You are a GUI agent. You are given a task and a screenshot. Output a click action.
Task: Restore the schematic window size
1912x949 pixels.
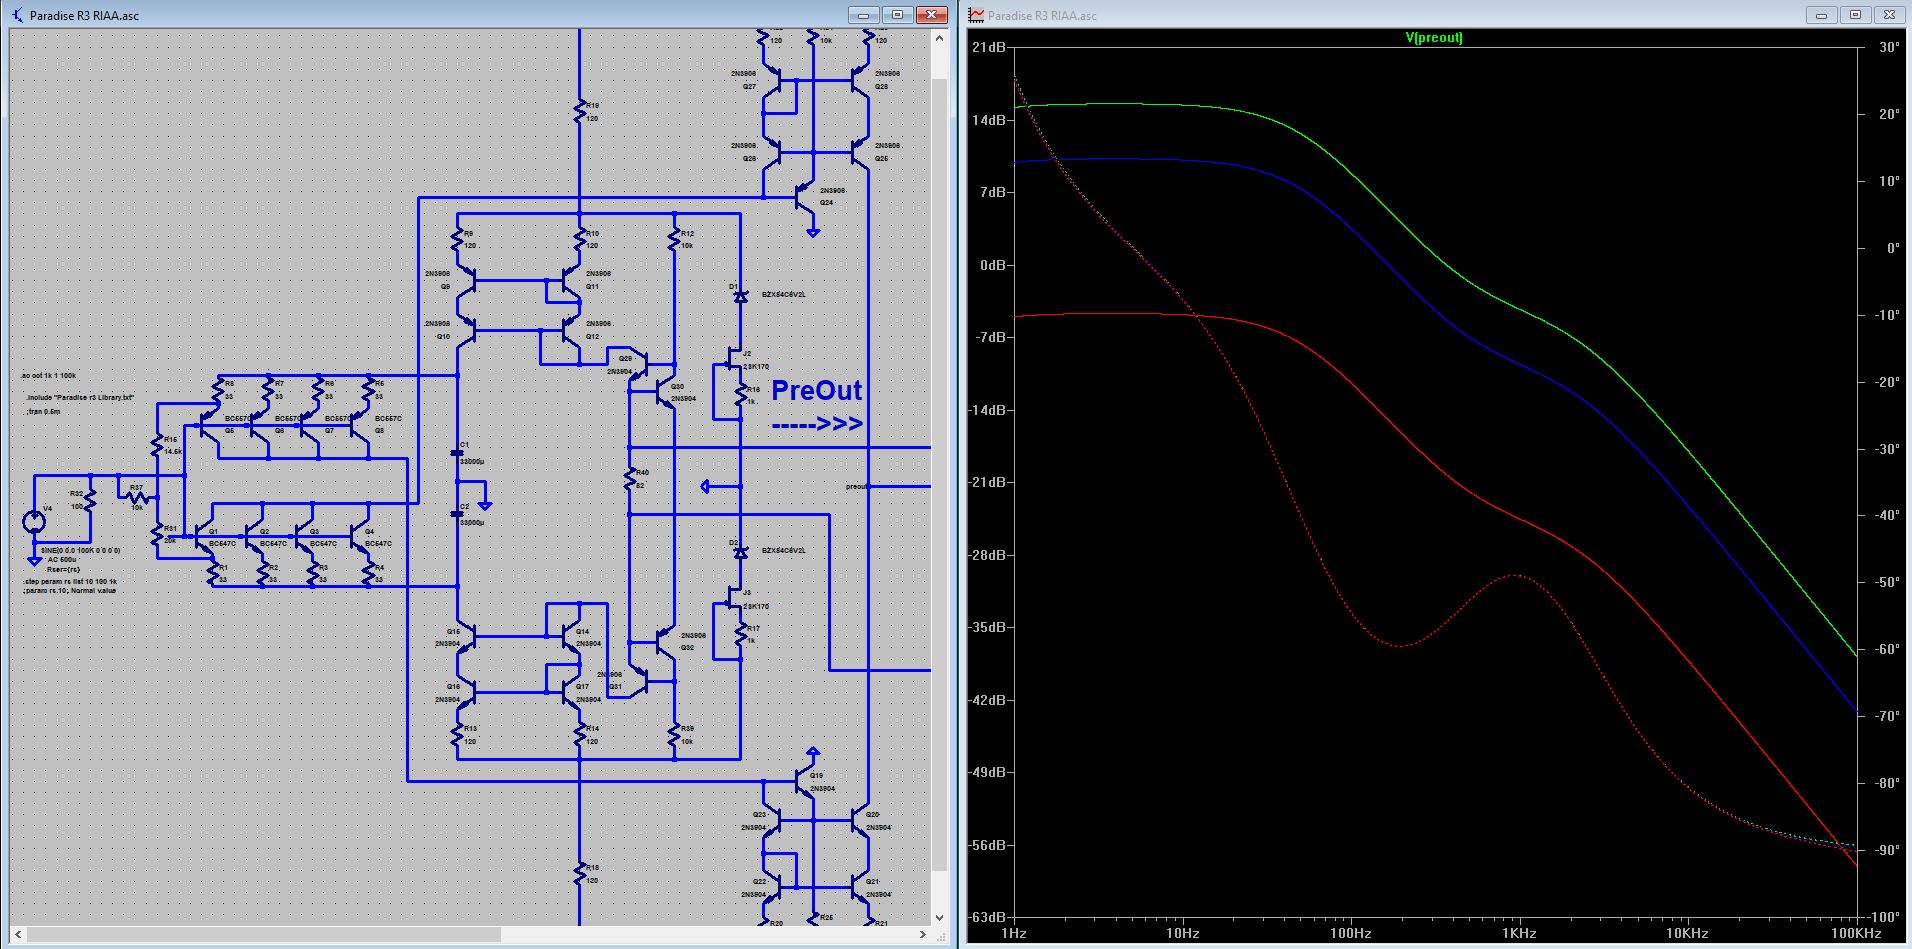click(x=897, y=15)
